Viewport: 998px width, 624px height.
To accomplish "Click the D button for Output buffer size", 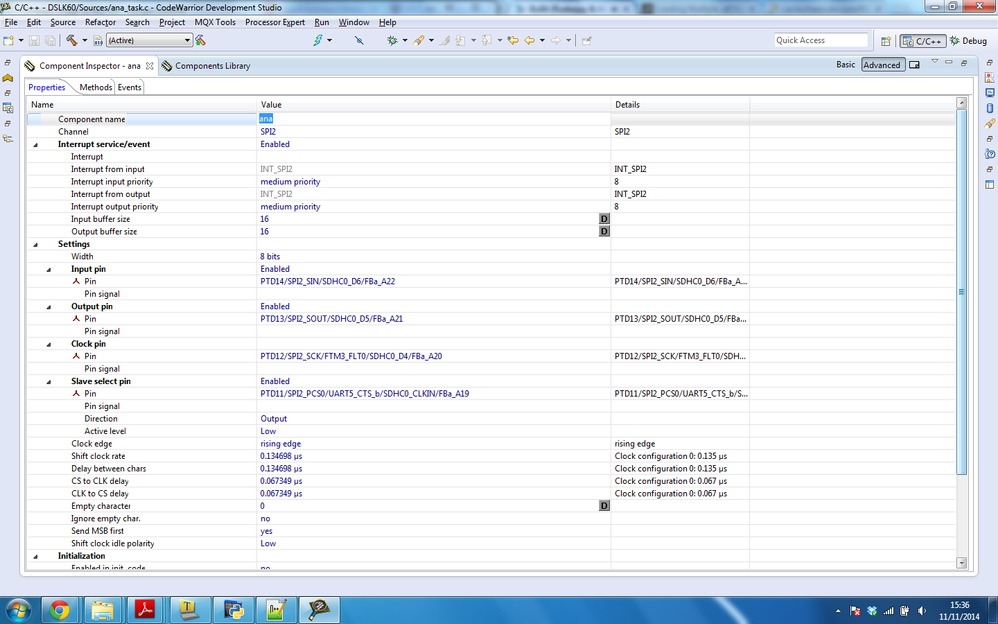I will (x=604, y=231).
